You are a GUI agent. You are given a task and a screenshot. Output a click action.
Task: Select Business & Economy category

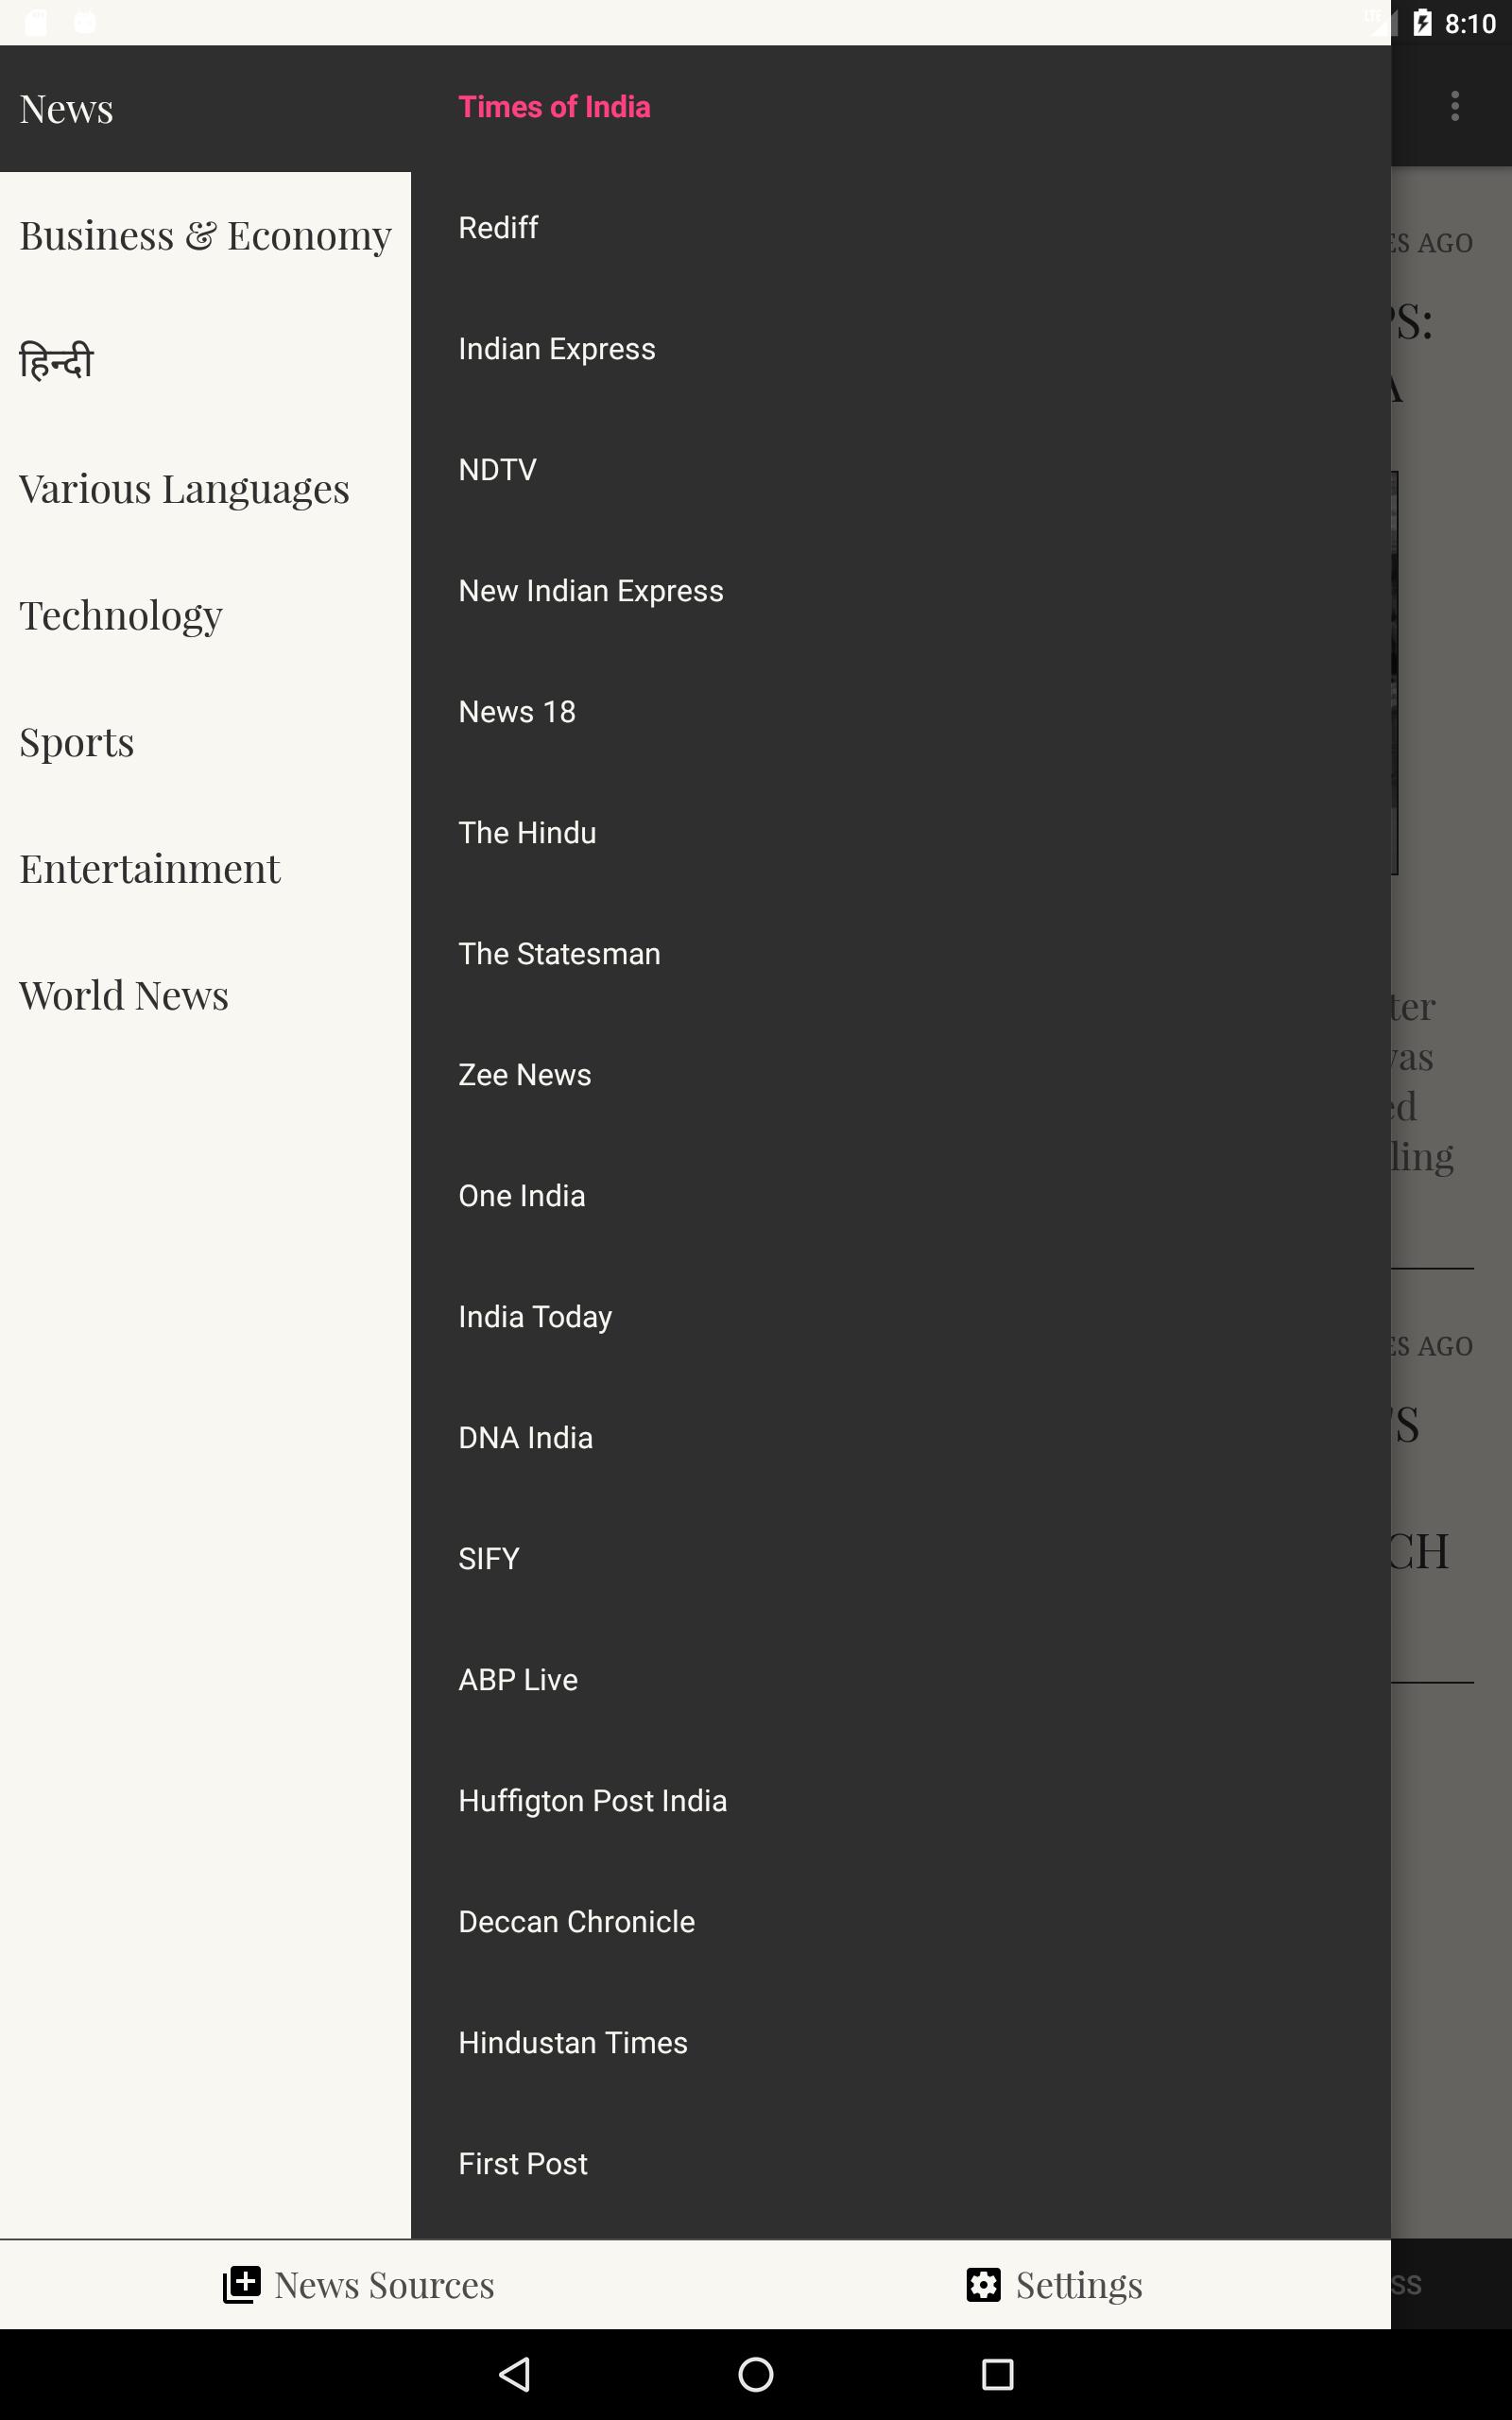point(205,235)
